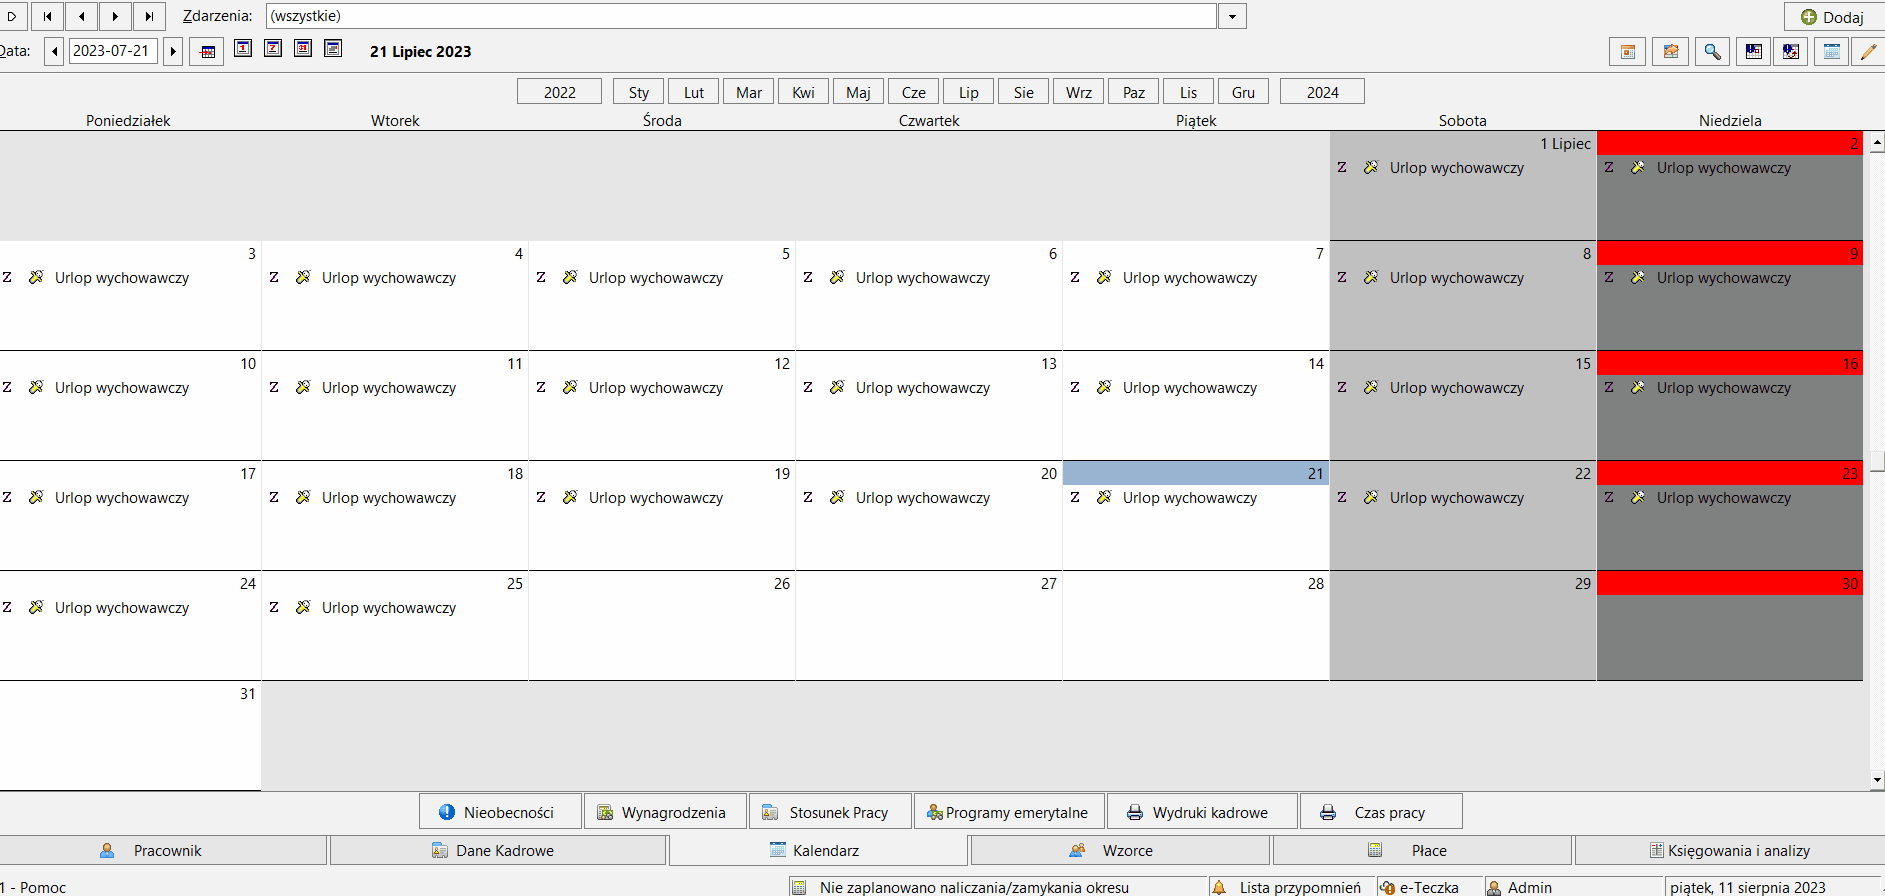The width and height of the screenshot is (1885, 896).
Task: Select month Cze
Action: point(914,92)
